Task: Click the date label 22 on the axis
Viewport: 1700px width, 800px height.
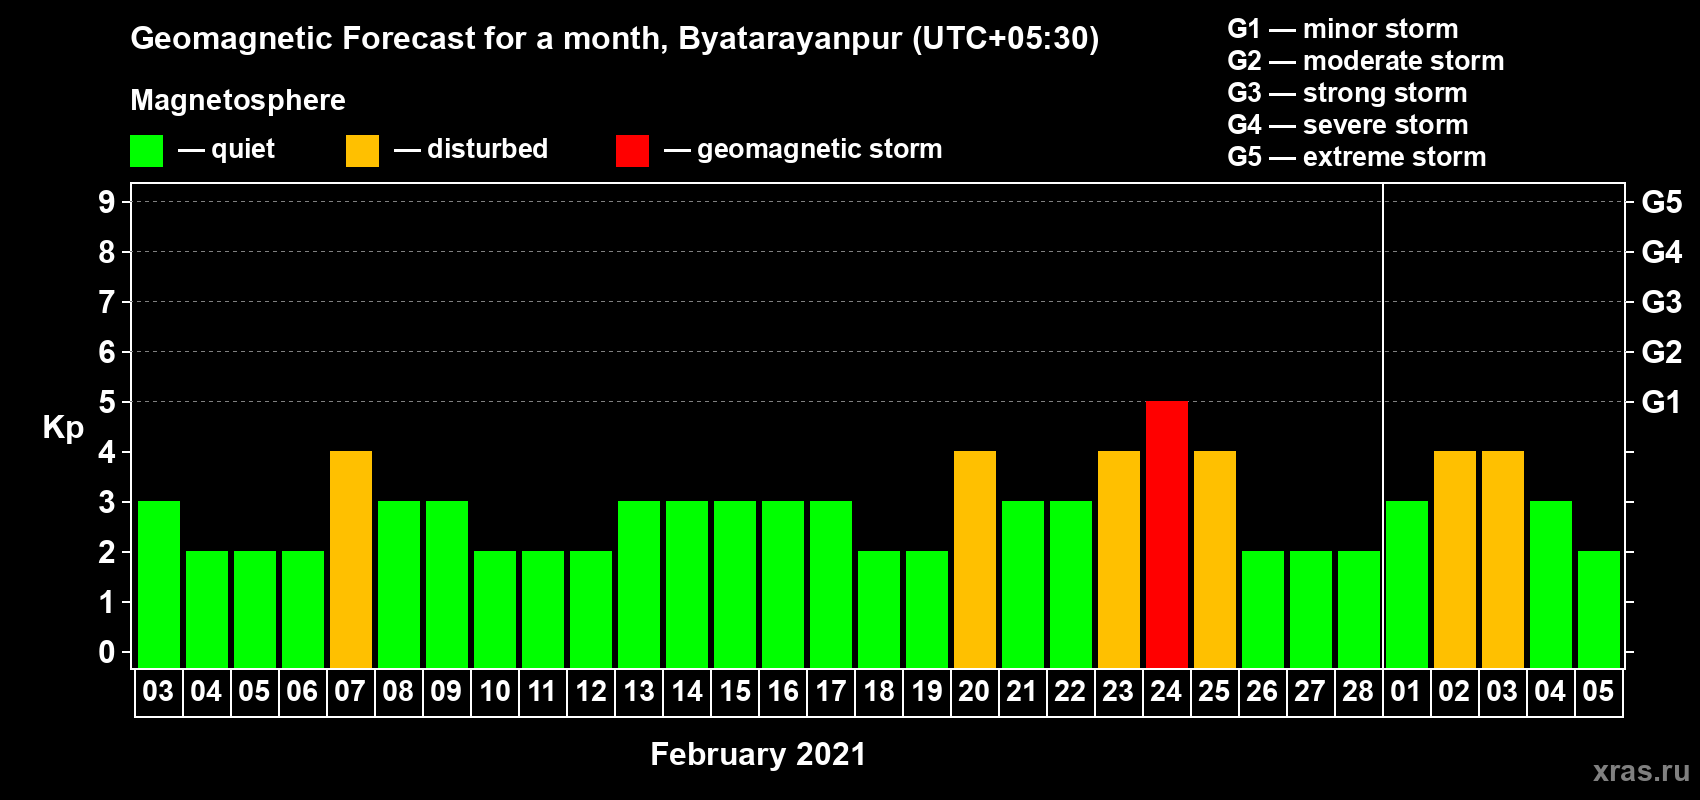Action: 1070,691
